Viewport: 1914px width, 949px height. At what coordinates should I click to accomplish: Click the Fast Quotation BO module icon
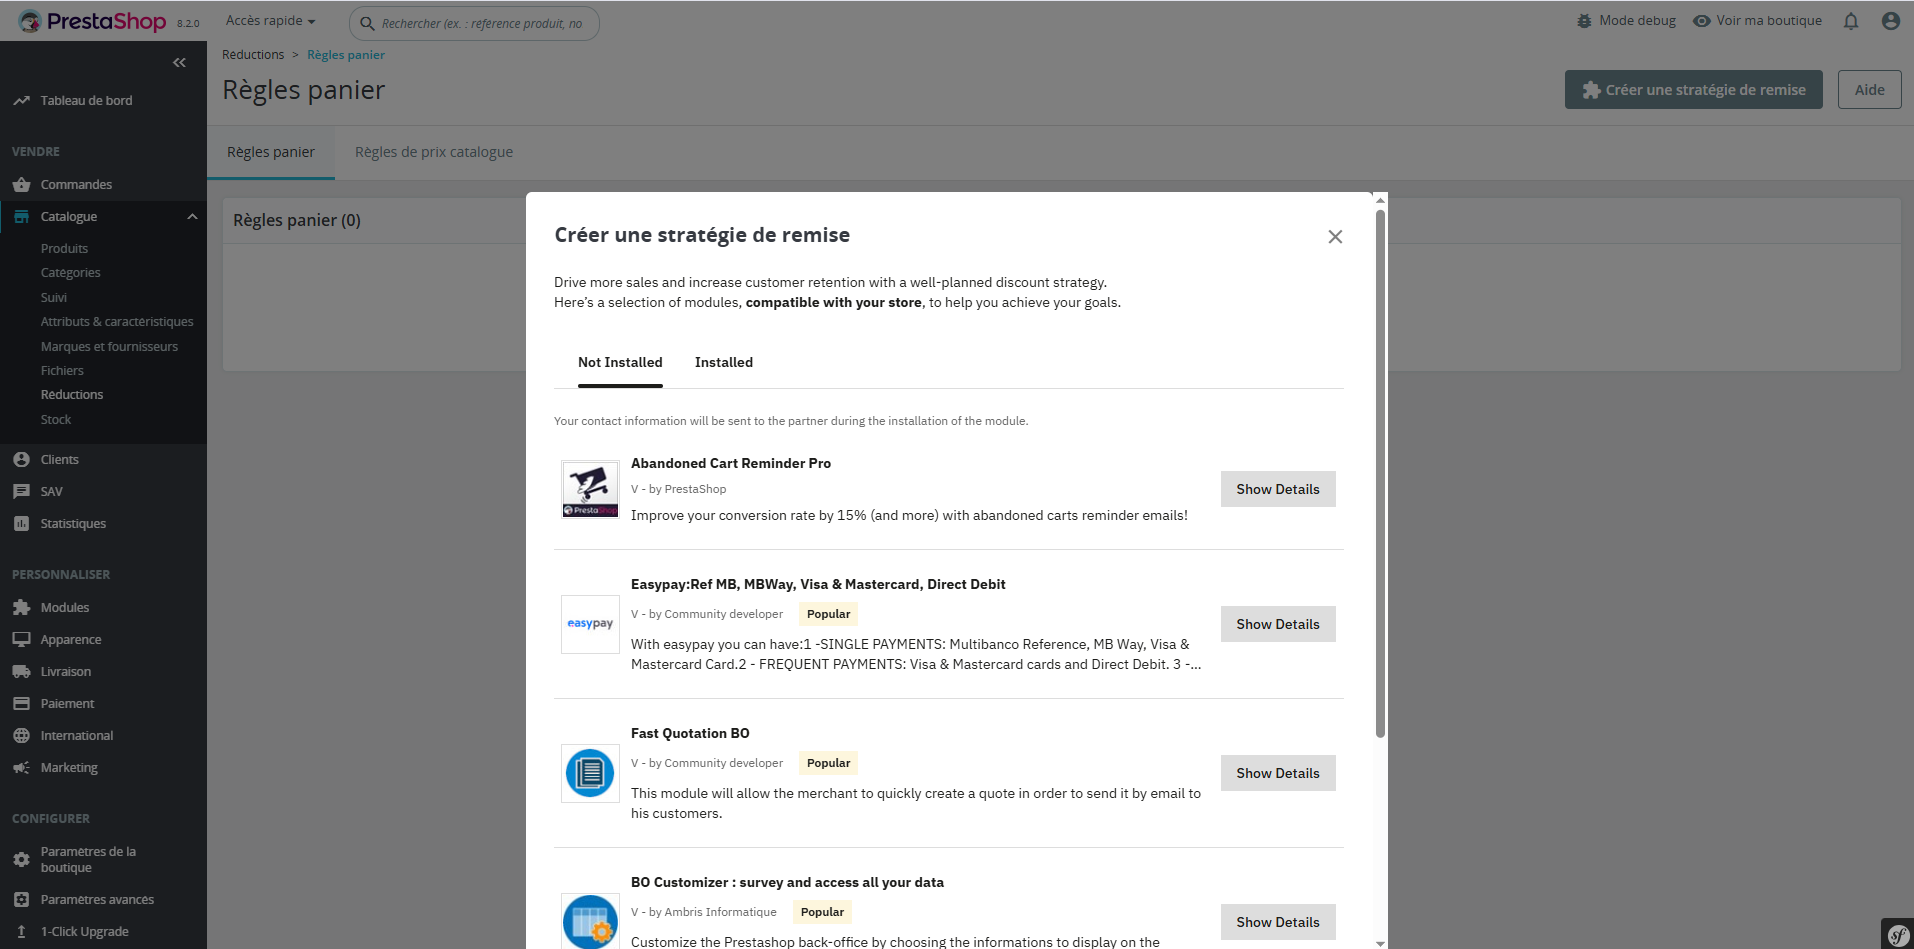click(x=590, y=773)
